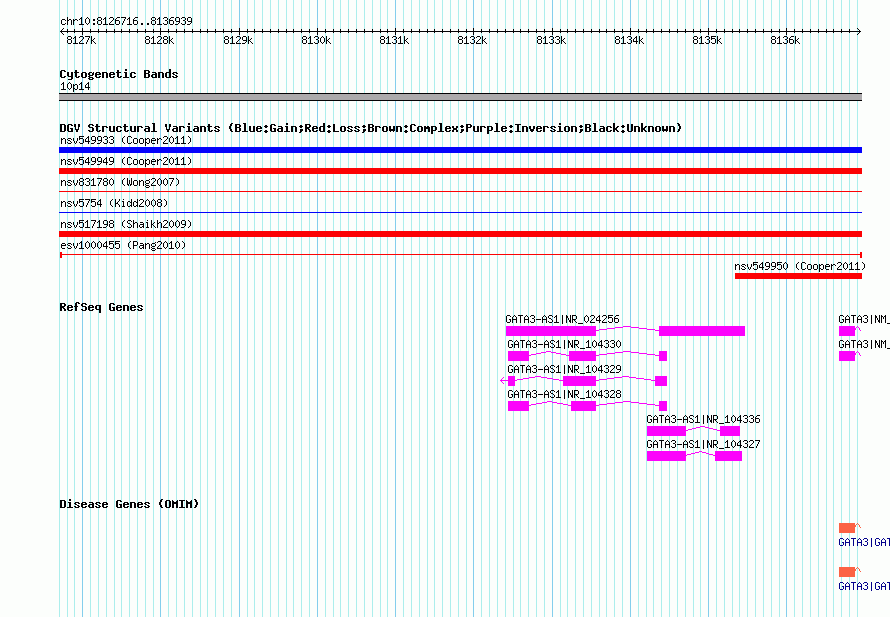Image resolution: width=890 pixels, height=617 pixels.
Task: Click the upper GATA3 RefSeq magenta exon
Action: [x=847, y=331]
